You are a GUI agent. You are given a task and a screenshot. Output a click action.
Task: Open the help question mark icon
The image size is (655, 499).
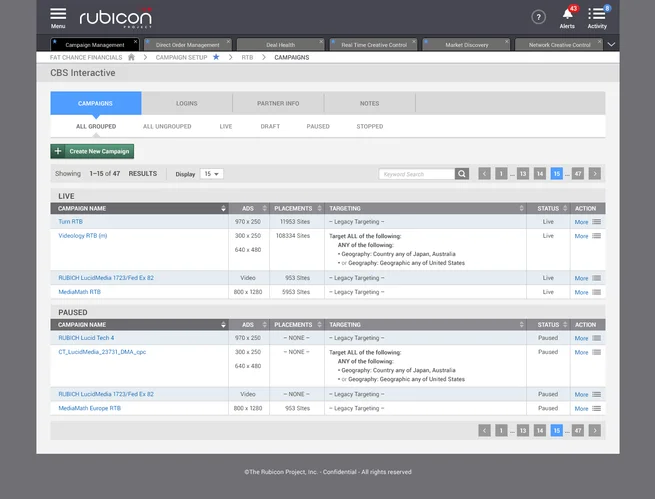coord(538,17)
